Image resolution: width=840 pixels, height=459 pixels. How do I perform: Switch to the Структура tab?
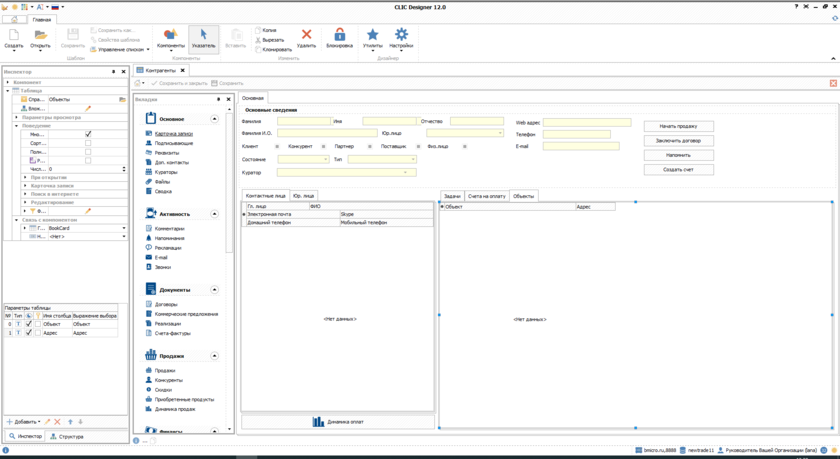point(68,437)
